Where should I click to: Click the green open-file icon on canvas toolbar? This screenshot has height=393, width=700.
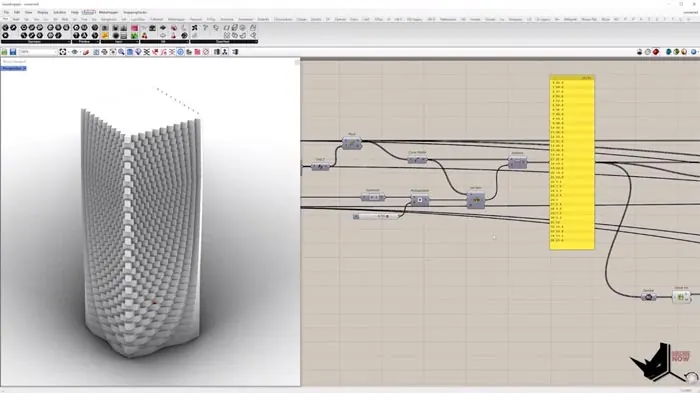4,52
